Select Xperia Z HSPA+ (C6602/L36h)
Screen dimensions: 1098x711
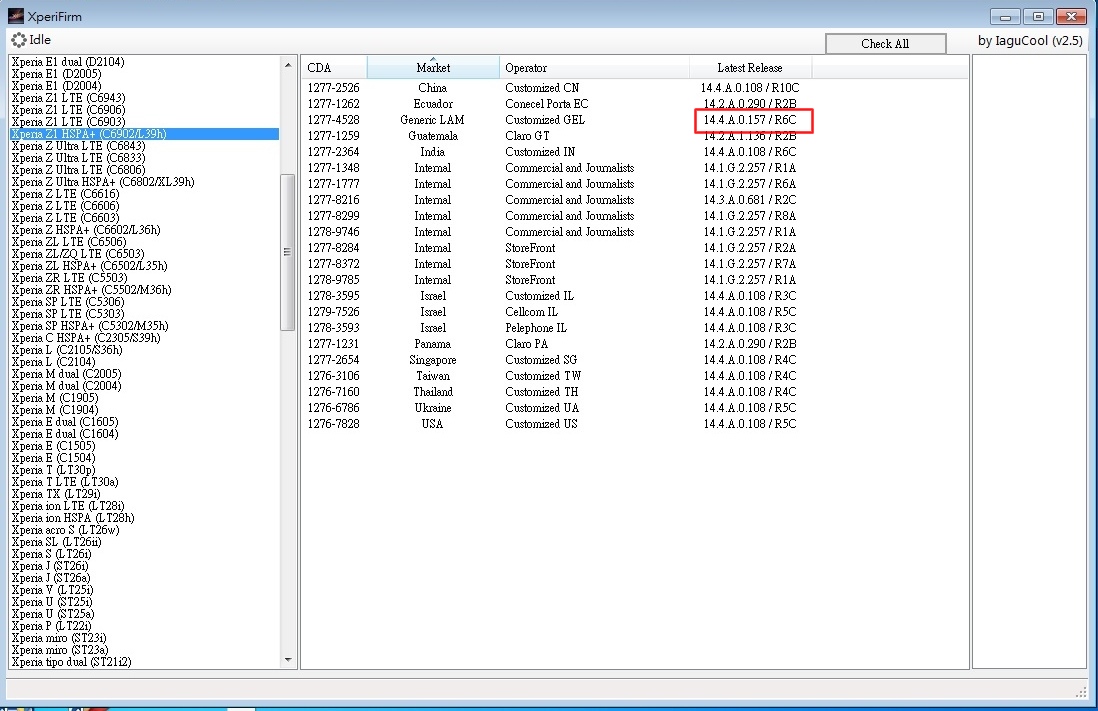pos(86,230)
